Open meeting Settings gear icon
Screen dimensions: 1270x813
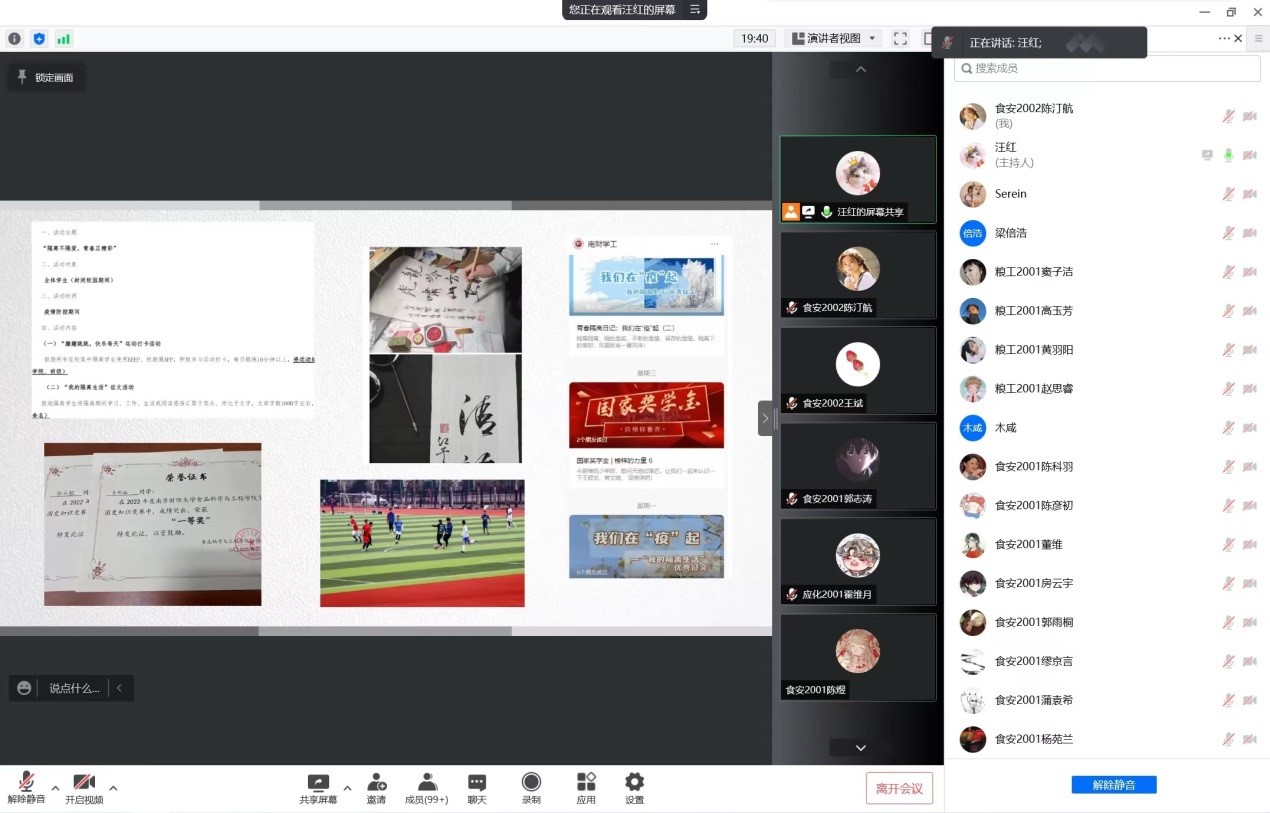[x=634, y=783]
